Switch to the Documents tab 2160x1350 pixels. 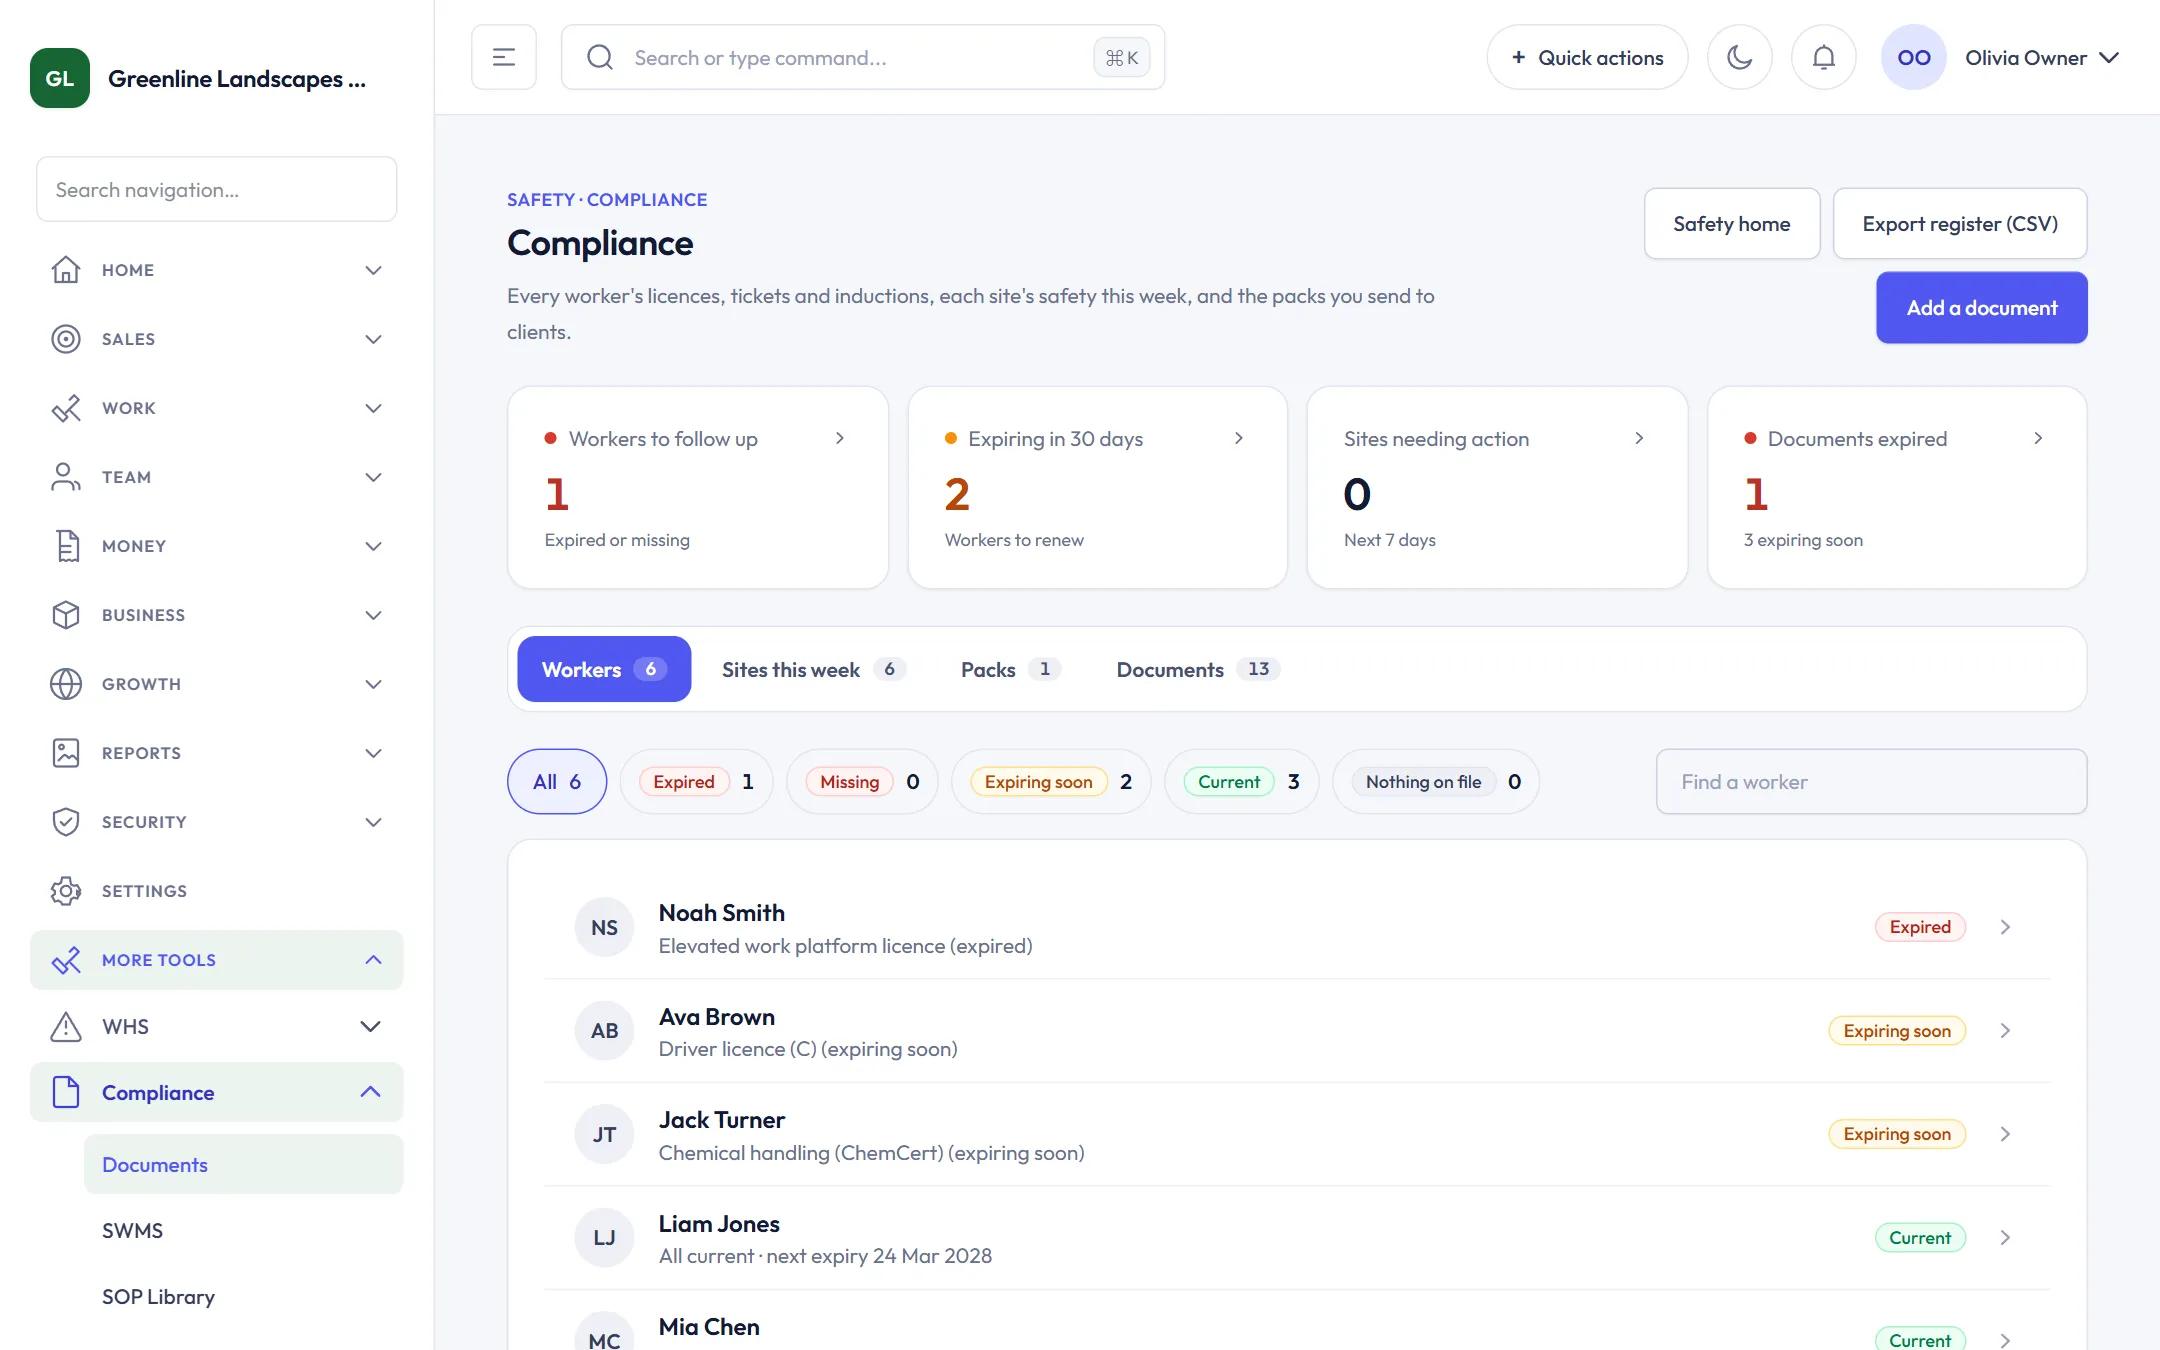tap(1197, 669)
